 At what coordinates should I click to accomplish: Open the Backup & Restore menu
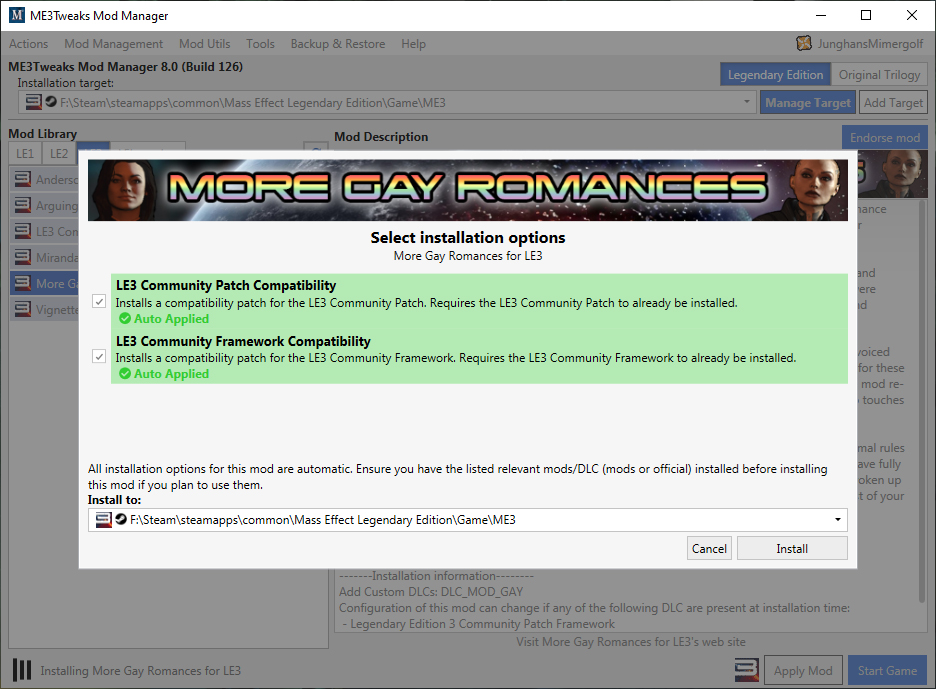pyautogui.click(x=338, y=44)
